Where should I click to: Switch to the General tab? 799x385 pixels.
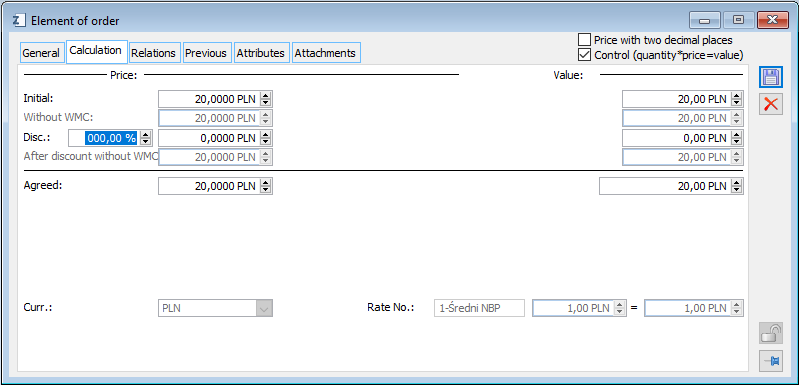click(x=41, y=53)
